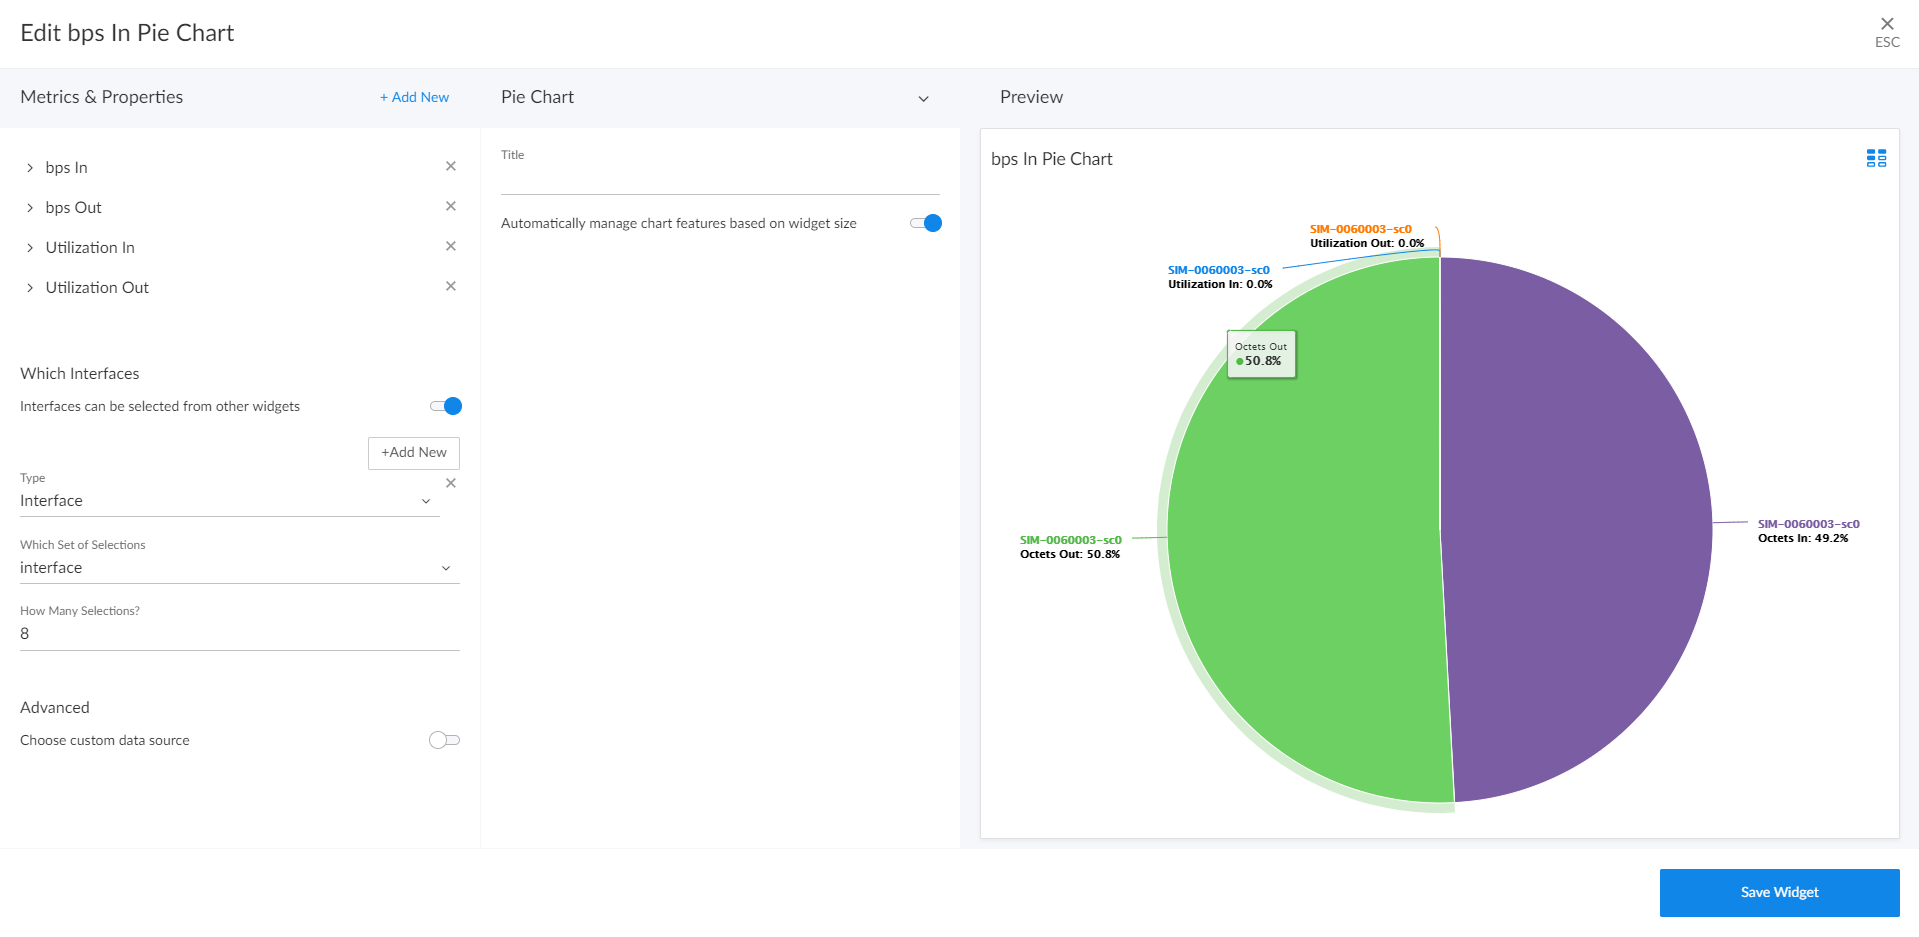This screenshot has height=937, width=1919.
Task: Remove the bps In metric
Action: pyautogui.click(x=450, y=166)
